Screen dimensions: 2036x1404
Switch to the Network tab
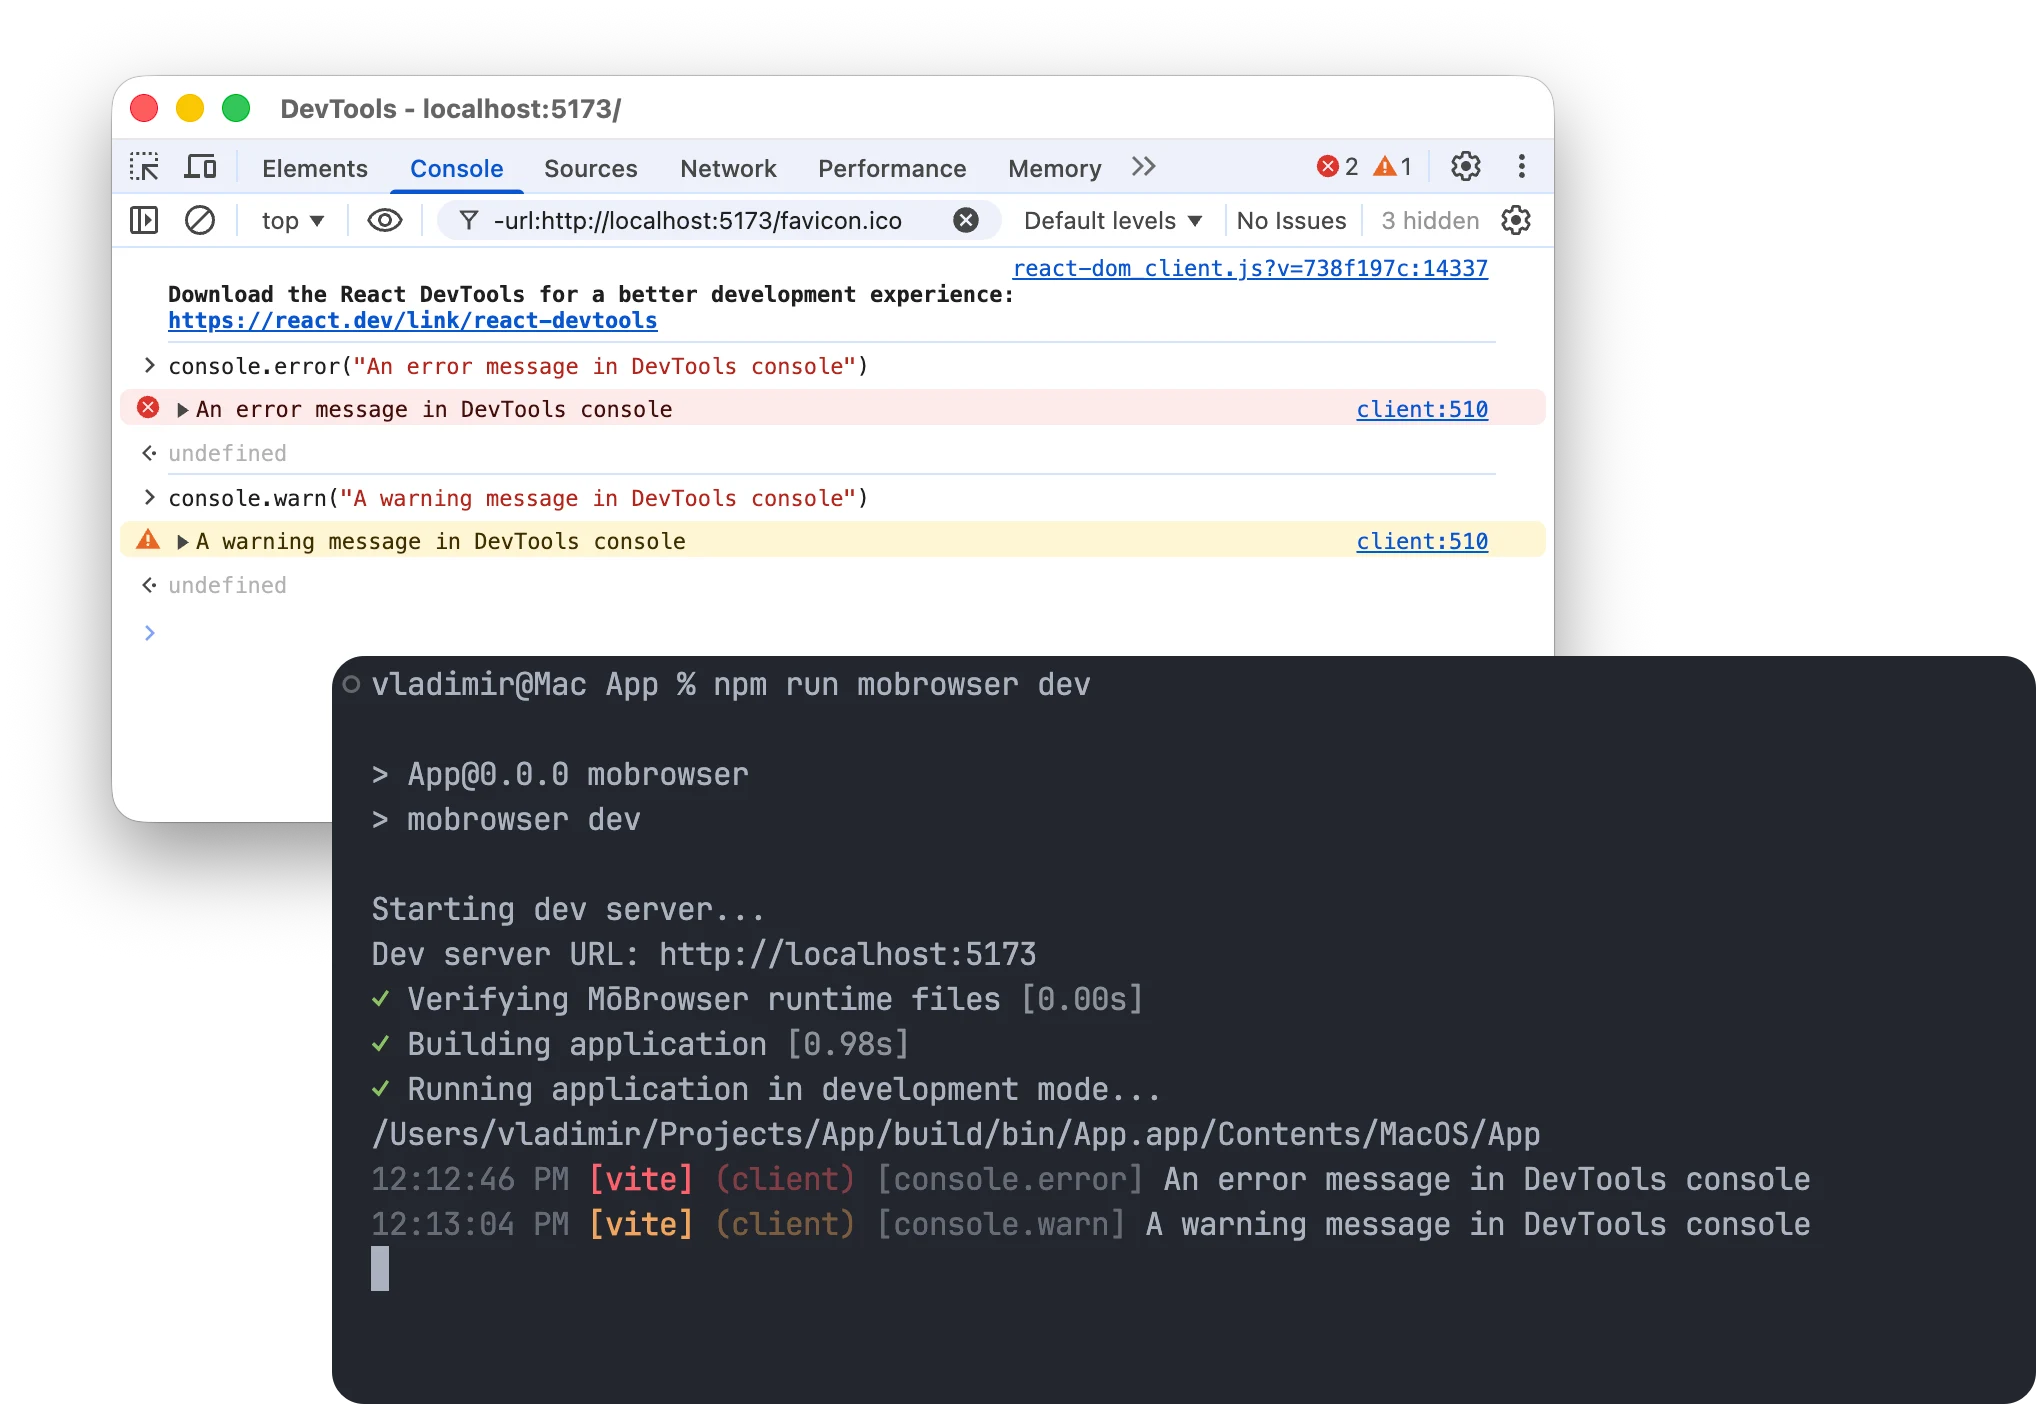pos(728,168)
